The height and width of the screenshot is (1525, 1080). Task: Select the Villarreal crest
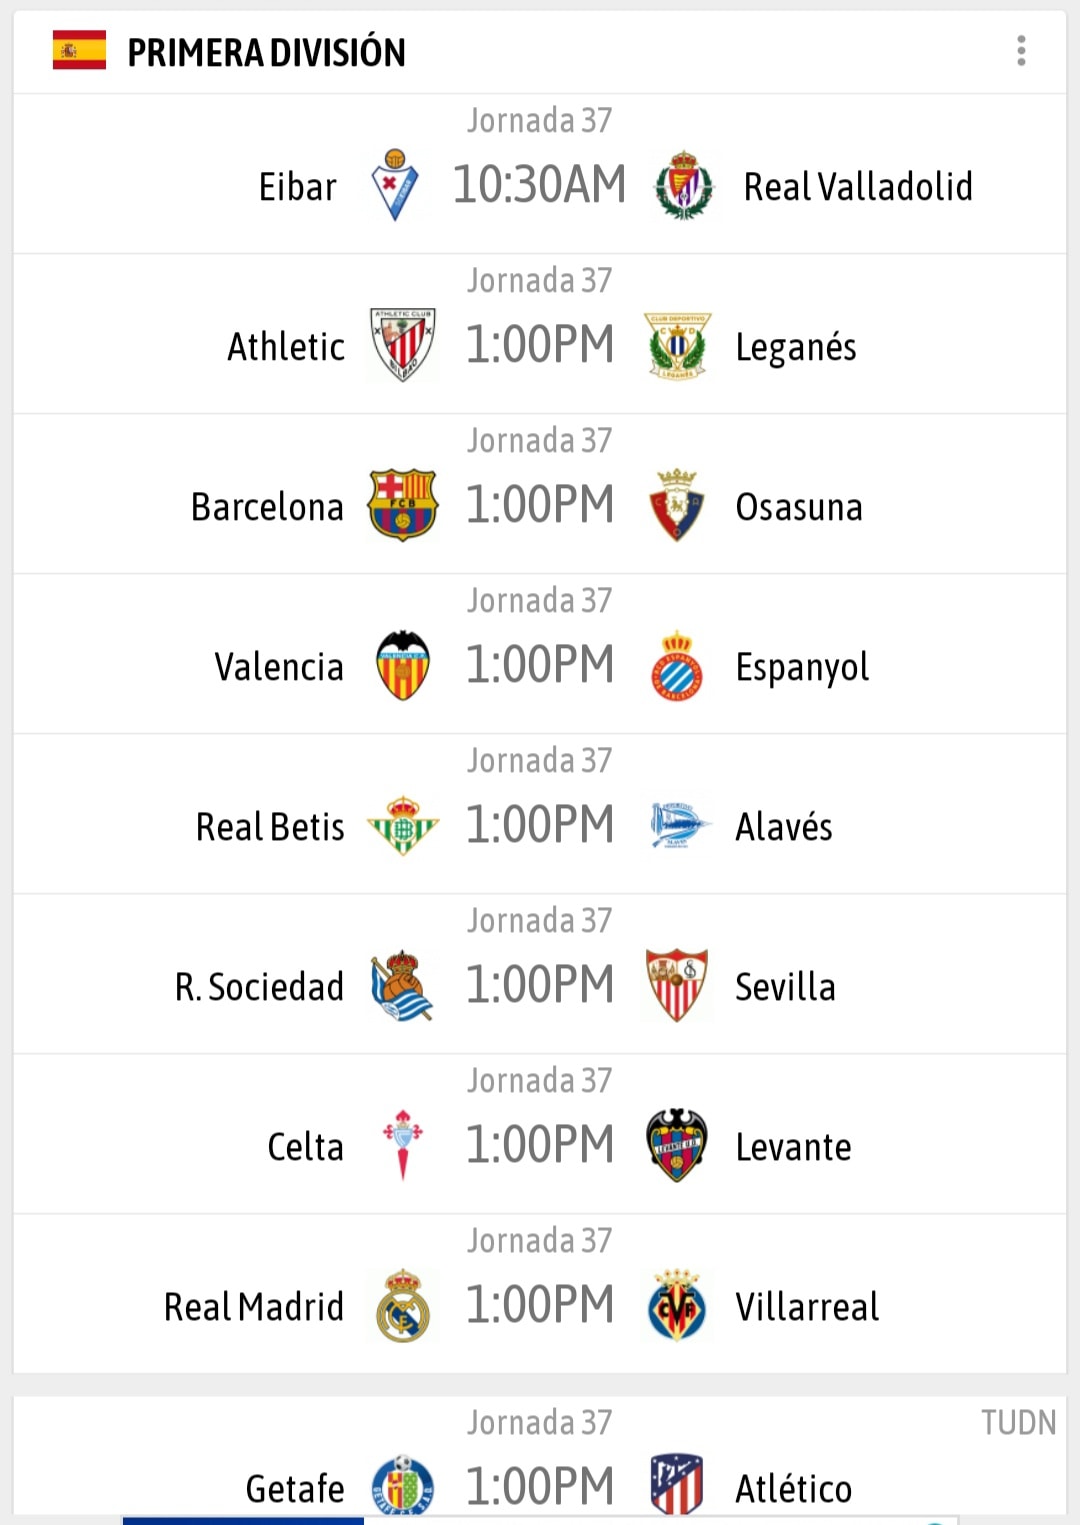[677, 1305]
